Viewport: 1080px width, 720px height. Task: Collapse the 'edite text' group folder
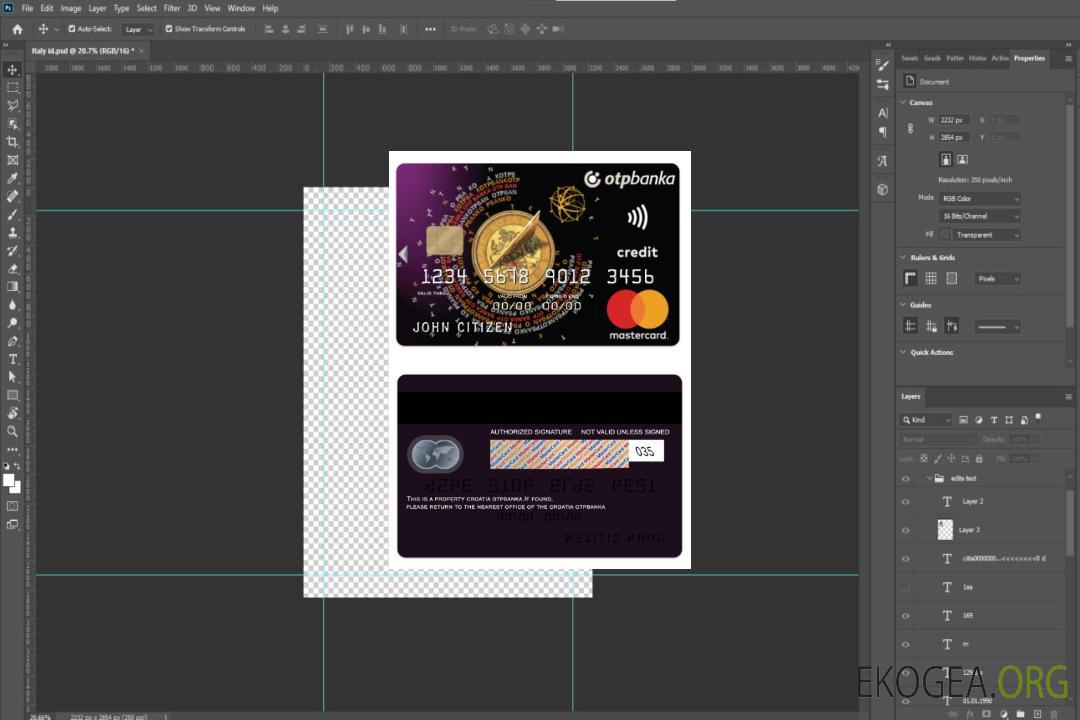pyautogui.click(x=929, y=478)
